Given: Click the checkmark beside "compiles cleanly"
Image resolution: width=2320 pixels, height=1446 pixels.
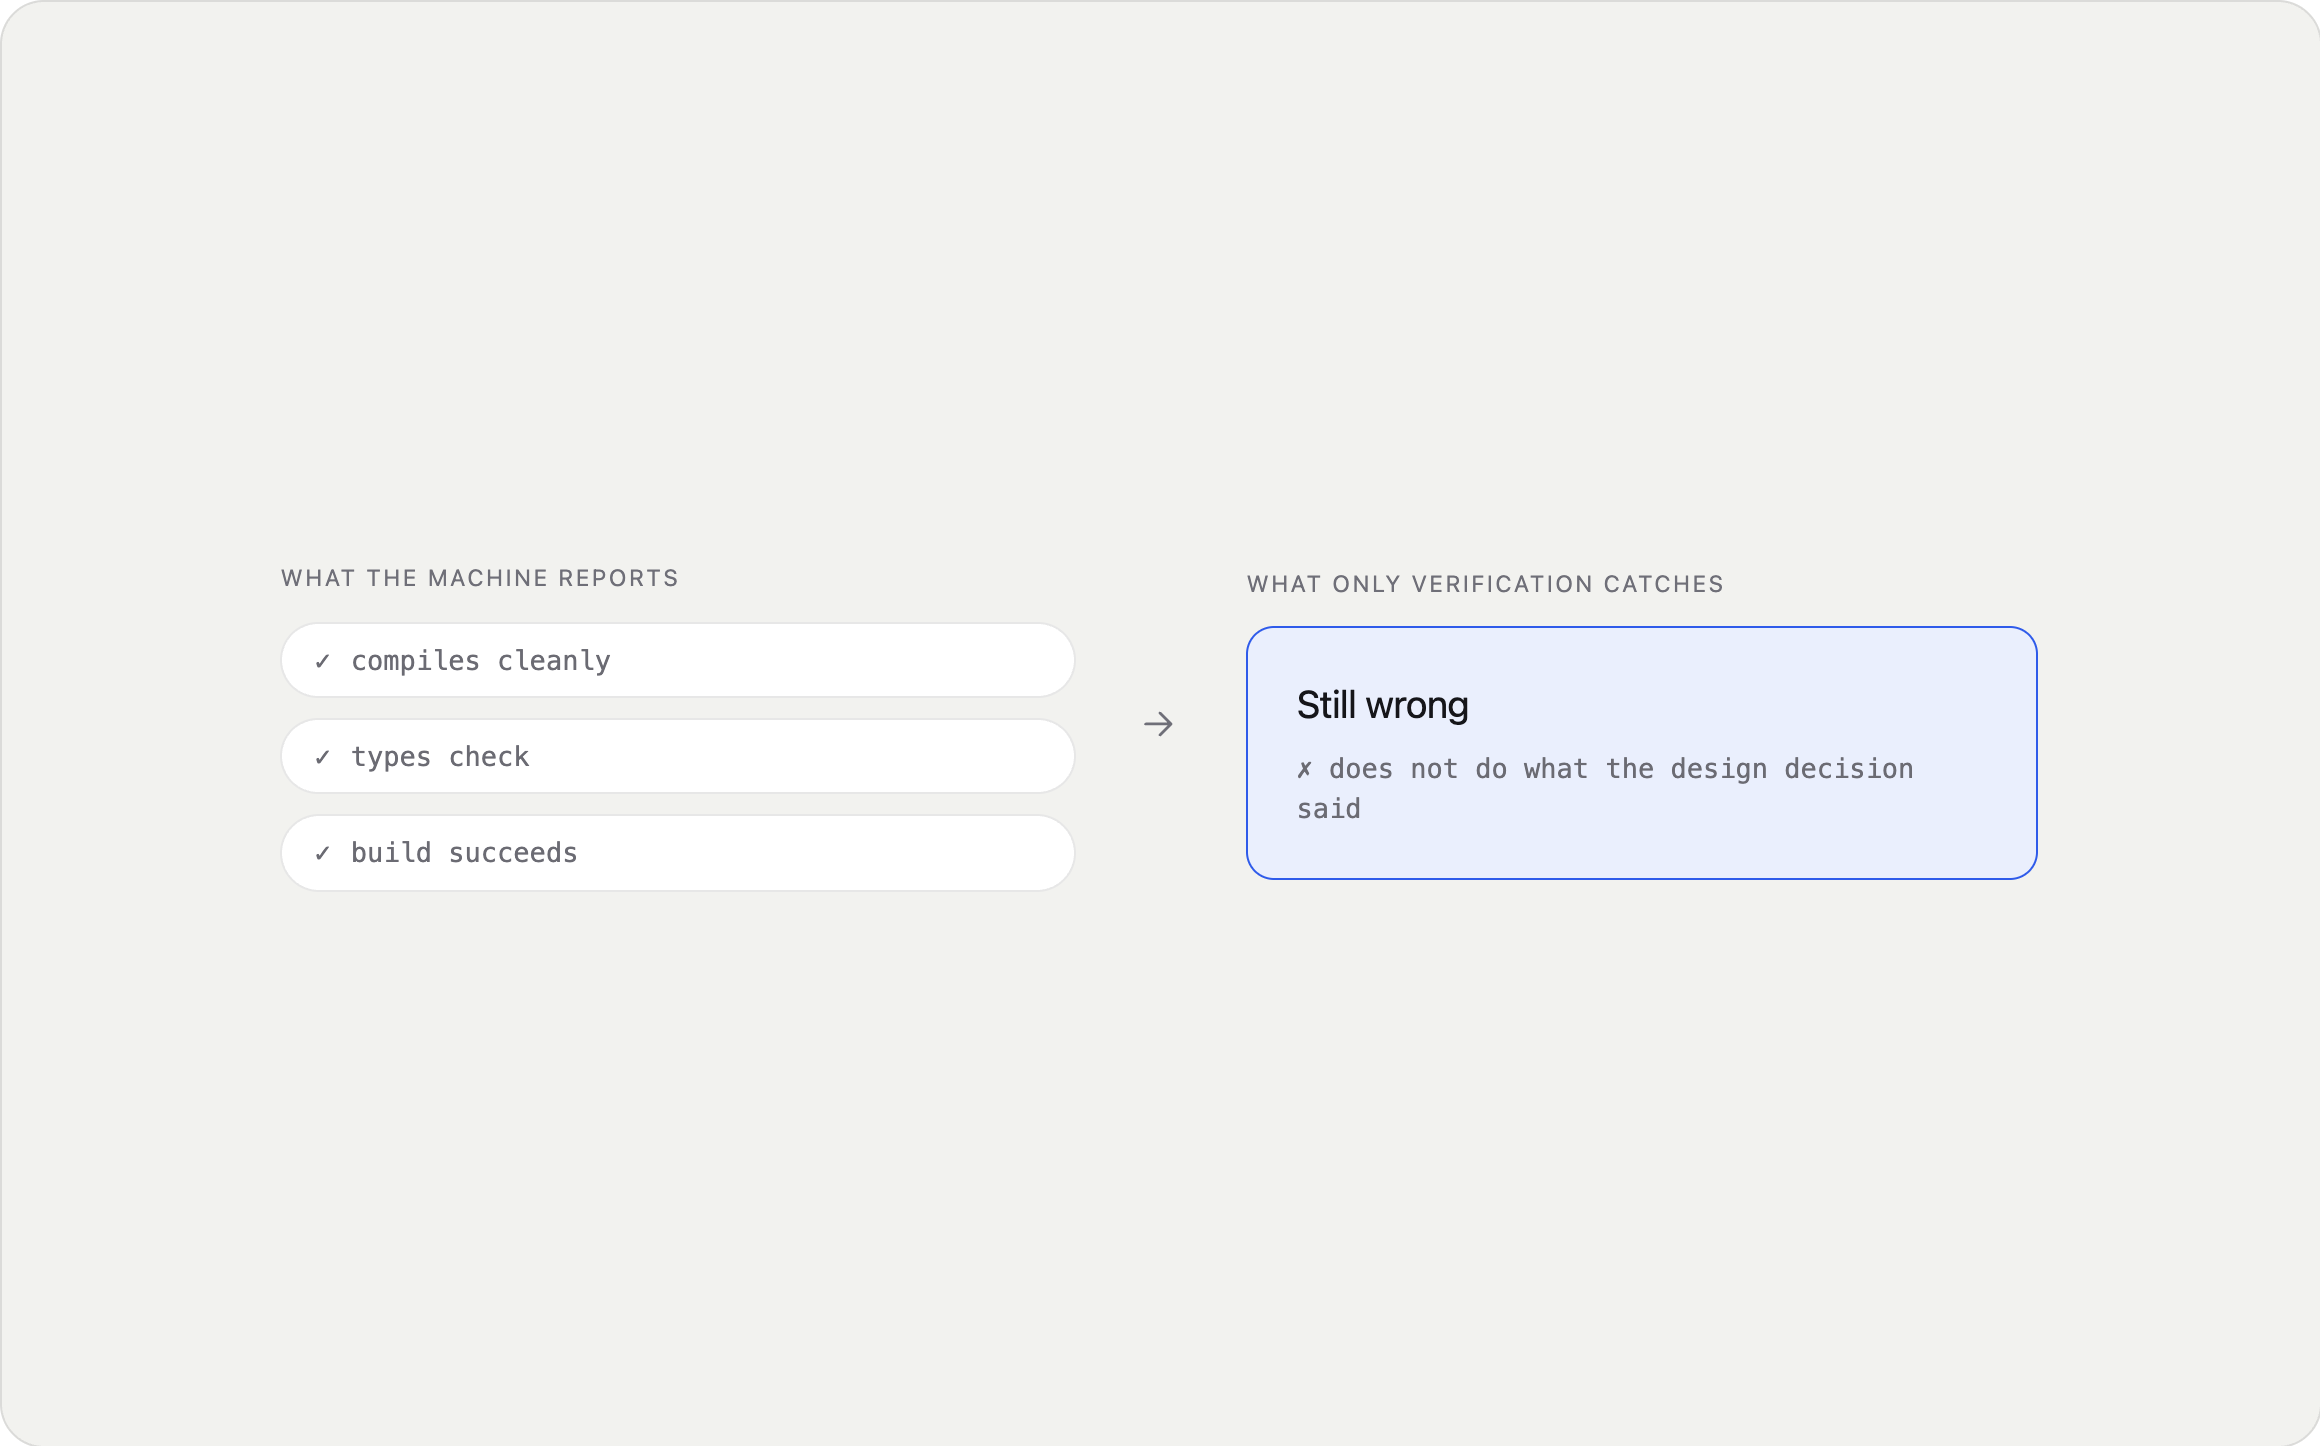Looking at the screenshot, I should [x=322, y=661].
